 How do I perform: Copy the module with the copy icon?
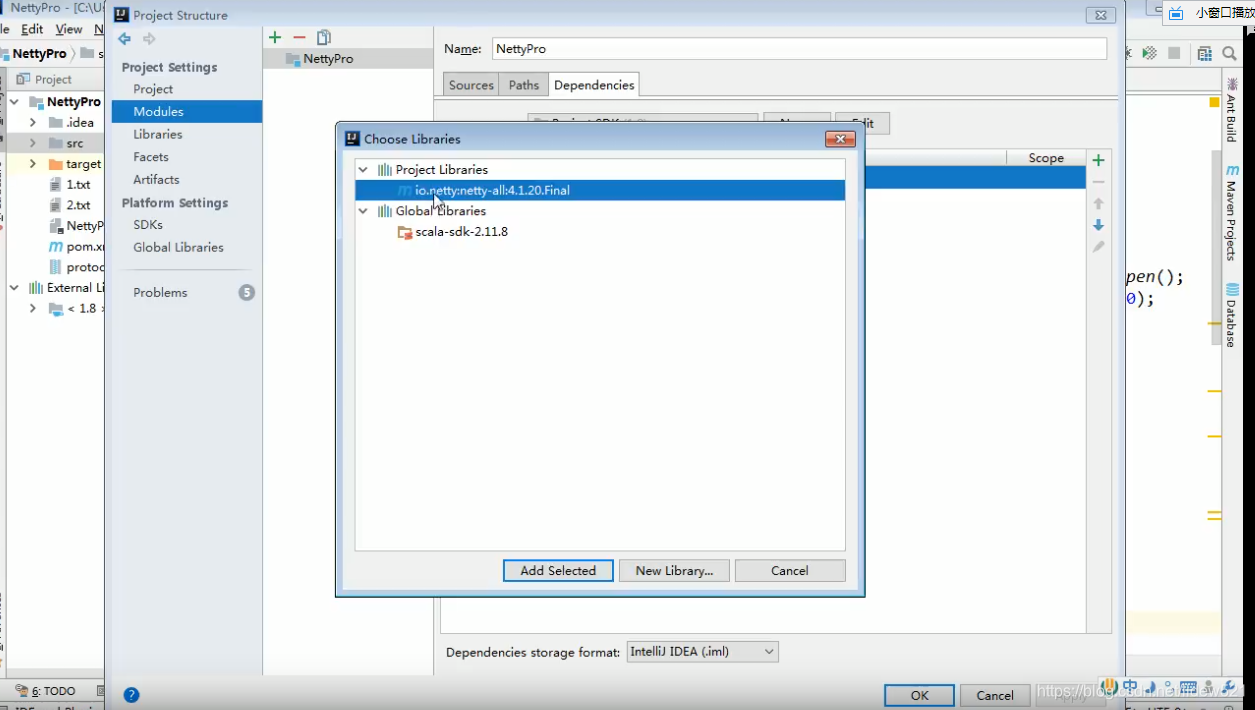324,37
